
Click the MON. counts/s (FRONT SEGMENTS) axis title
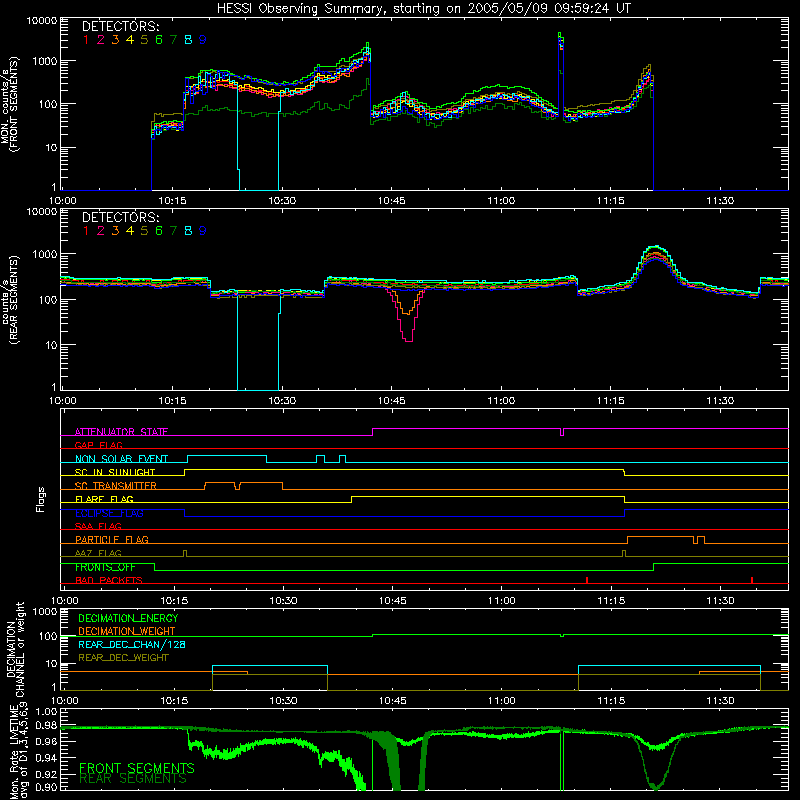coord(10,105)
